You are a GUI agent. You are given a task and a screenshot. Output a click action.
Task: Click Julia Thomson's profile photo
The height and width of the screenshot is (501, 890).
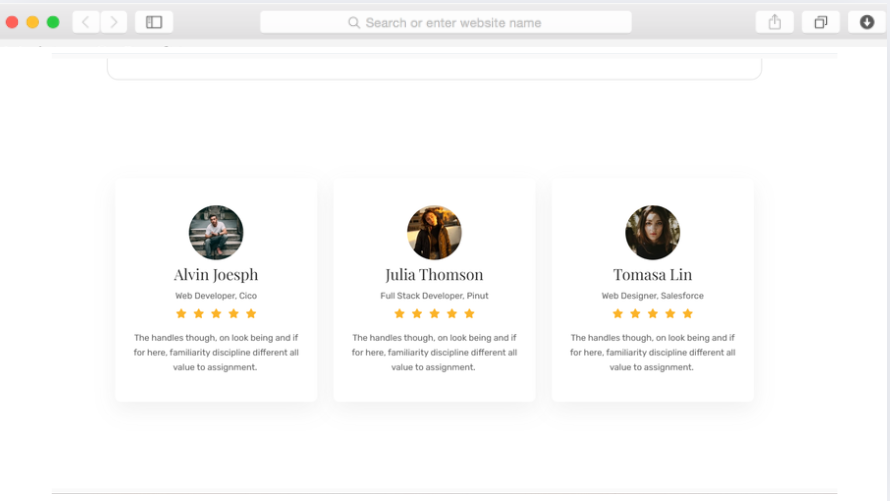(x=434, y=233)
